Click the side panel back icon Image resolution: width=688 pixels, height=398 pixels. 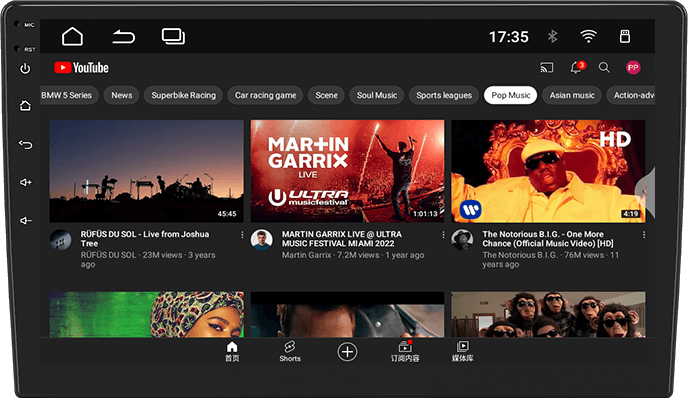pos(25,144)
